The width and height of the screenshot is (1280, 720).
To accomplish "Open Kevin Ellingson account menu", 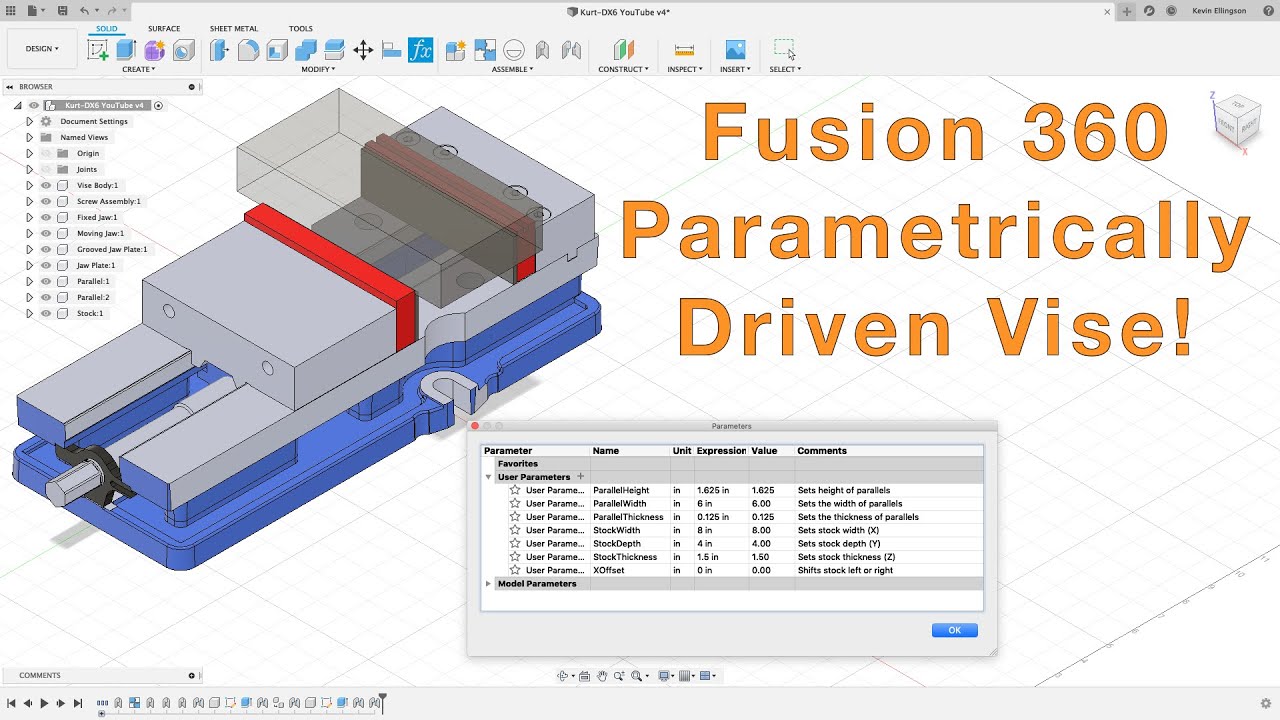I will coord(1219,11).
